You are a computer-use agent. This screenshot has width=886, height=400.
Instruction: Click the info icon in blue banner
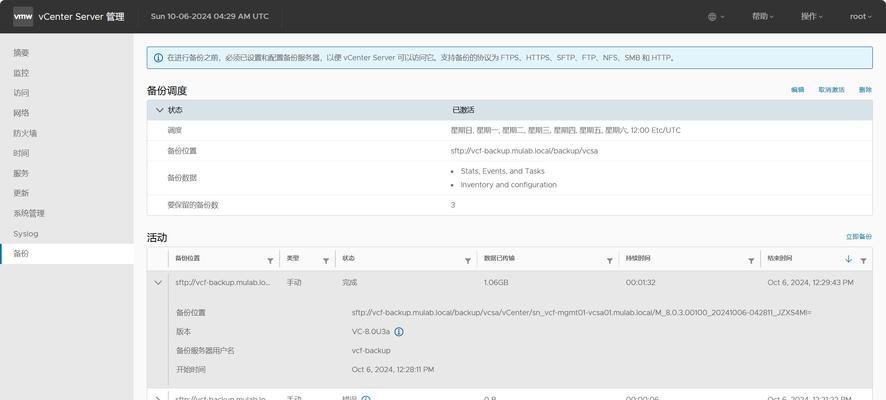point(158,58)
